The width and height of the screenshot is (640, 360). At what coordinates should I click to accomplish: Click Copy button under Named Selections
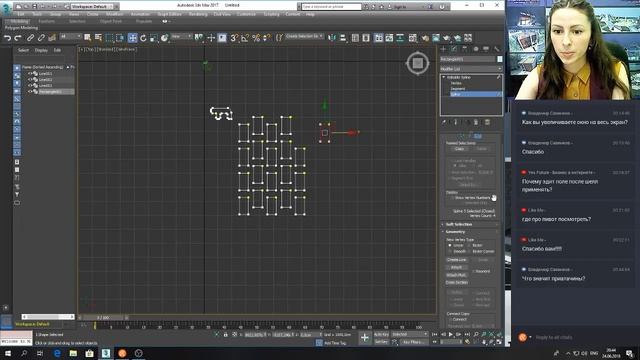[459, 149]
